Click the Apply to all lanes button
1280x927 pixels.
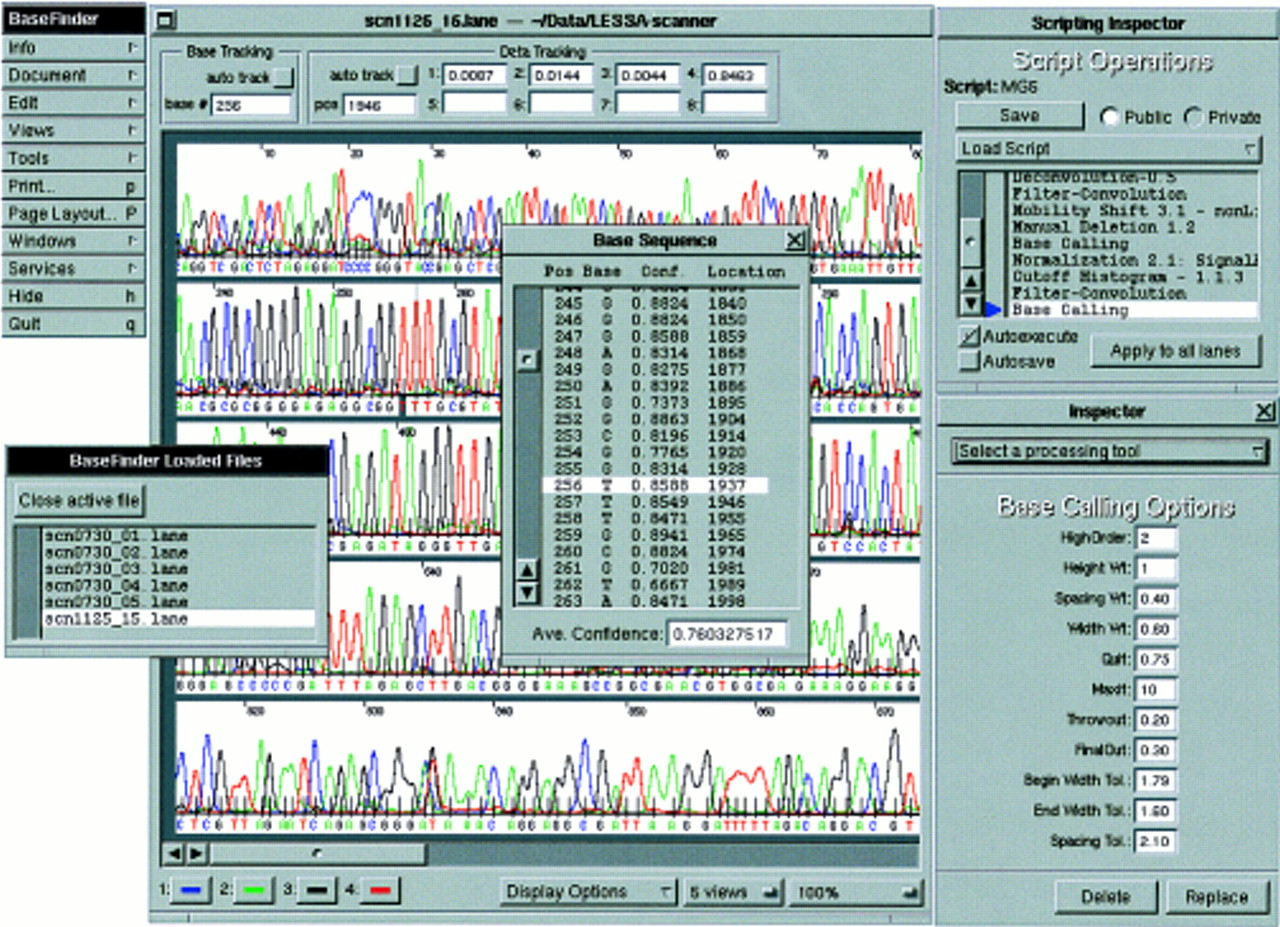(x=1175, y=351)
